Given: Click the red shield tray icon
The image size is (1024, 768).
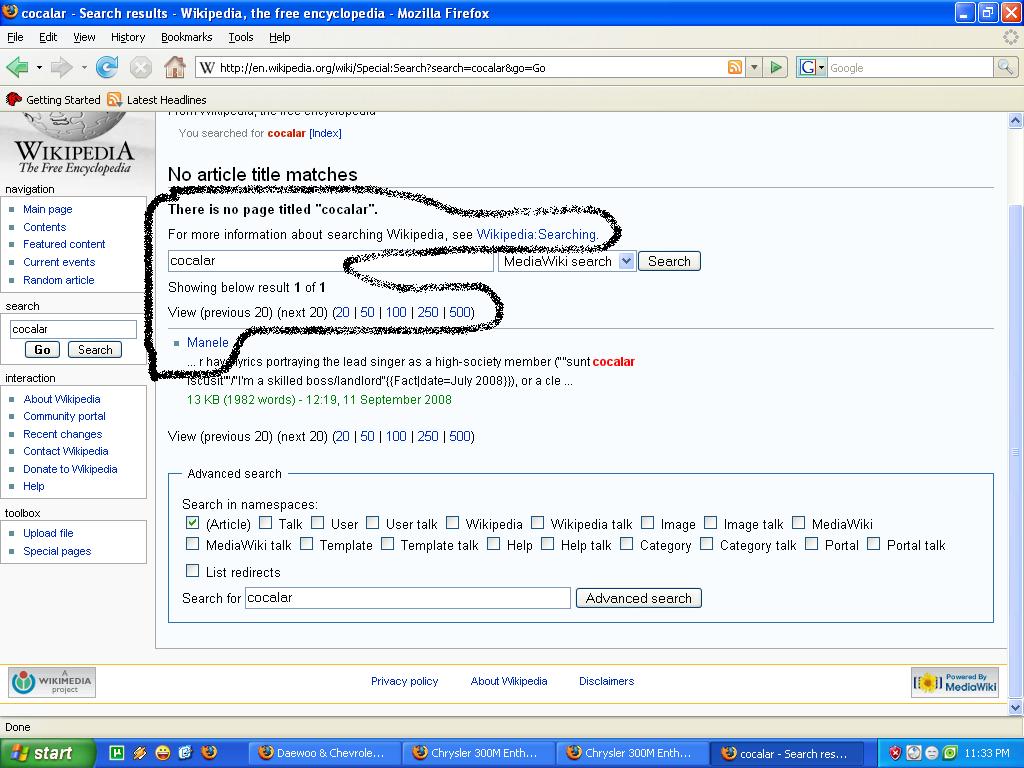Looking at the screenshot, I should 895,754.
